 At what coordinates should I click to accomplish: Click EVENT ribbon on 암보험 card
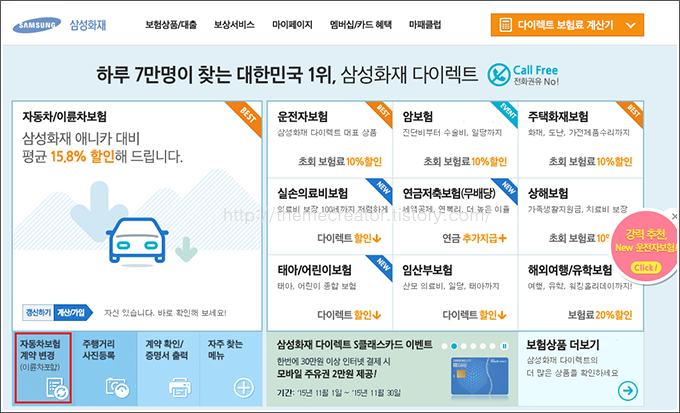(507, 111)
